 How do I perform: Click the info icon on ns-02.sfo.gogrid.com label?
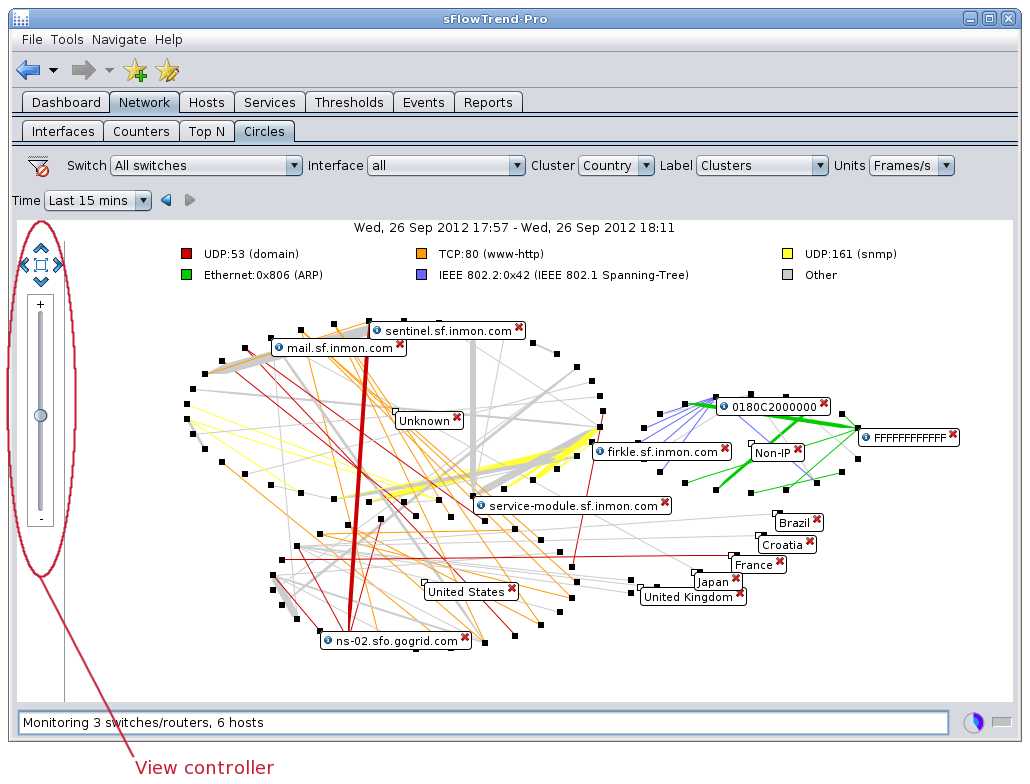pyautogui.click(x=327, y=640)
